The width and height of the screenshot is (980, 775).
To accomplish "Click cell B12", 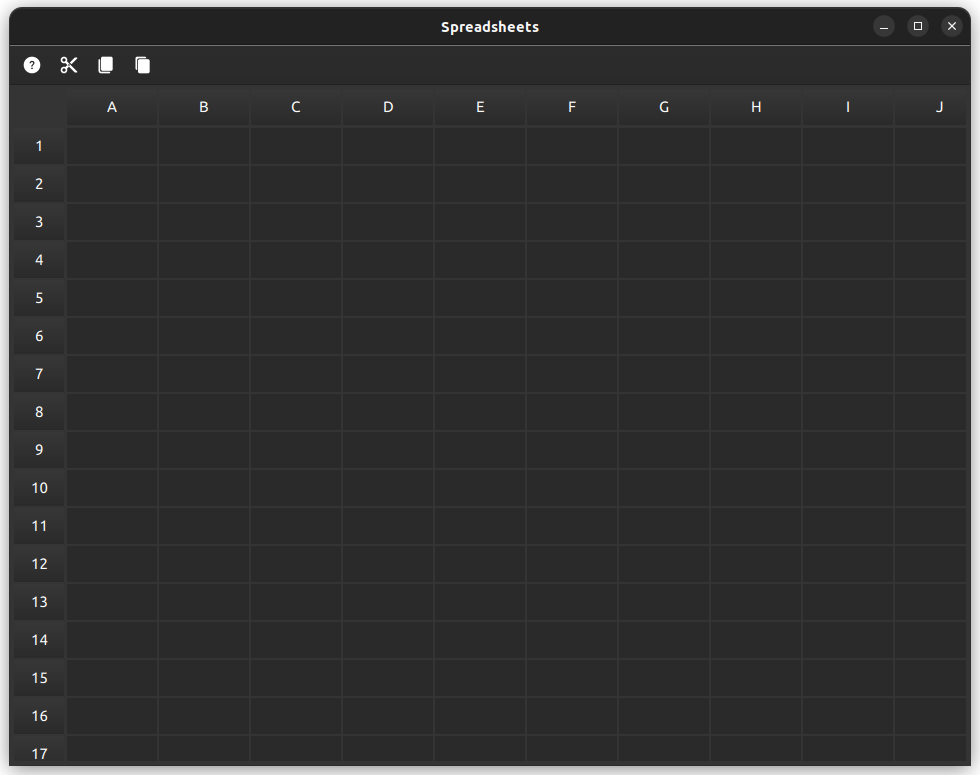I will (x=203, y=564).
